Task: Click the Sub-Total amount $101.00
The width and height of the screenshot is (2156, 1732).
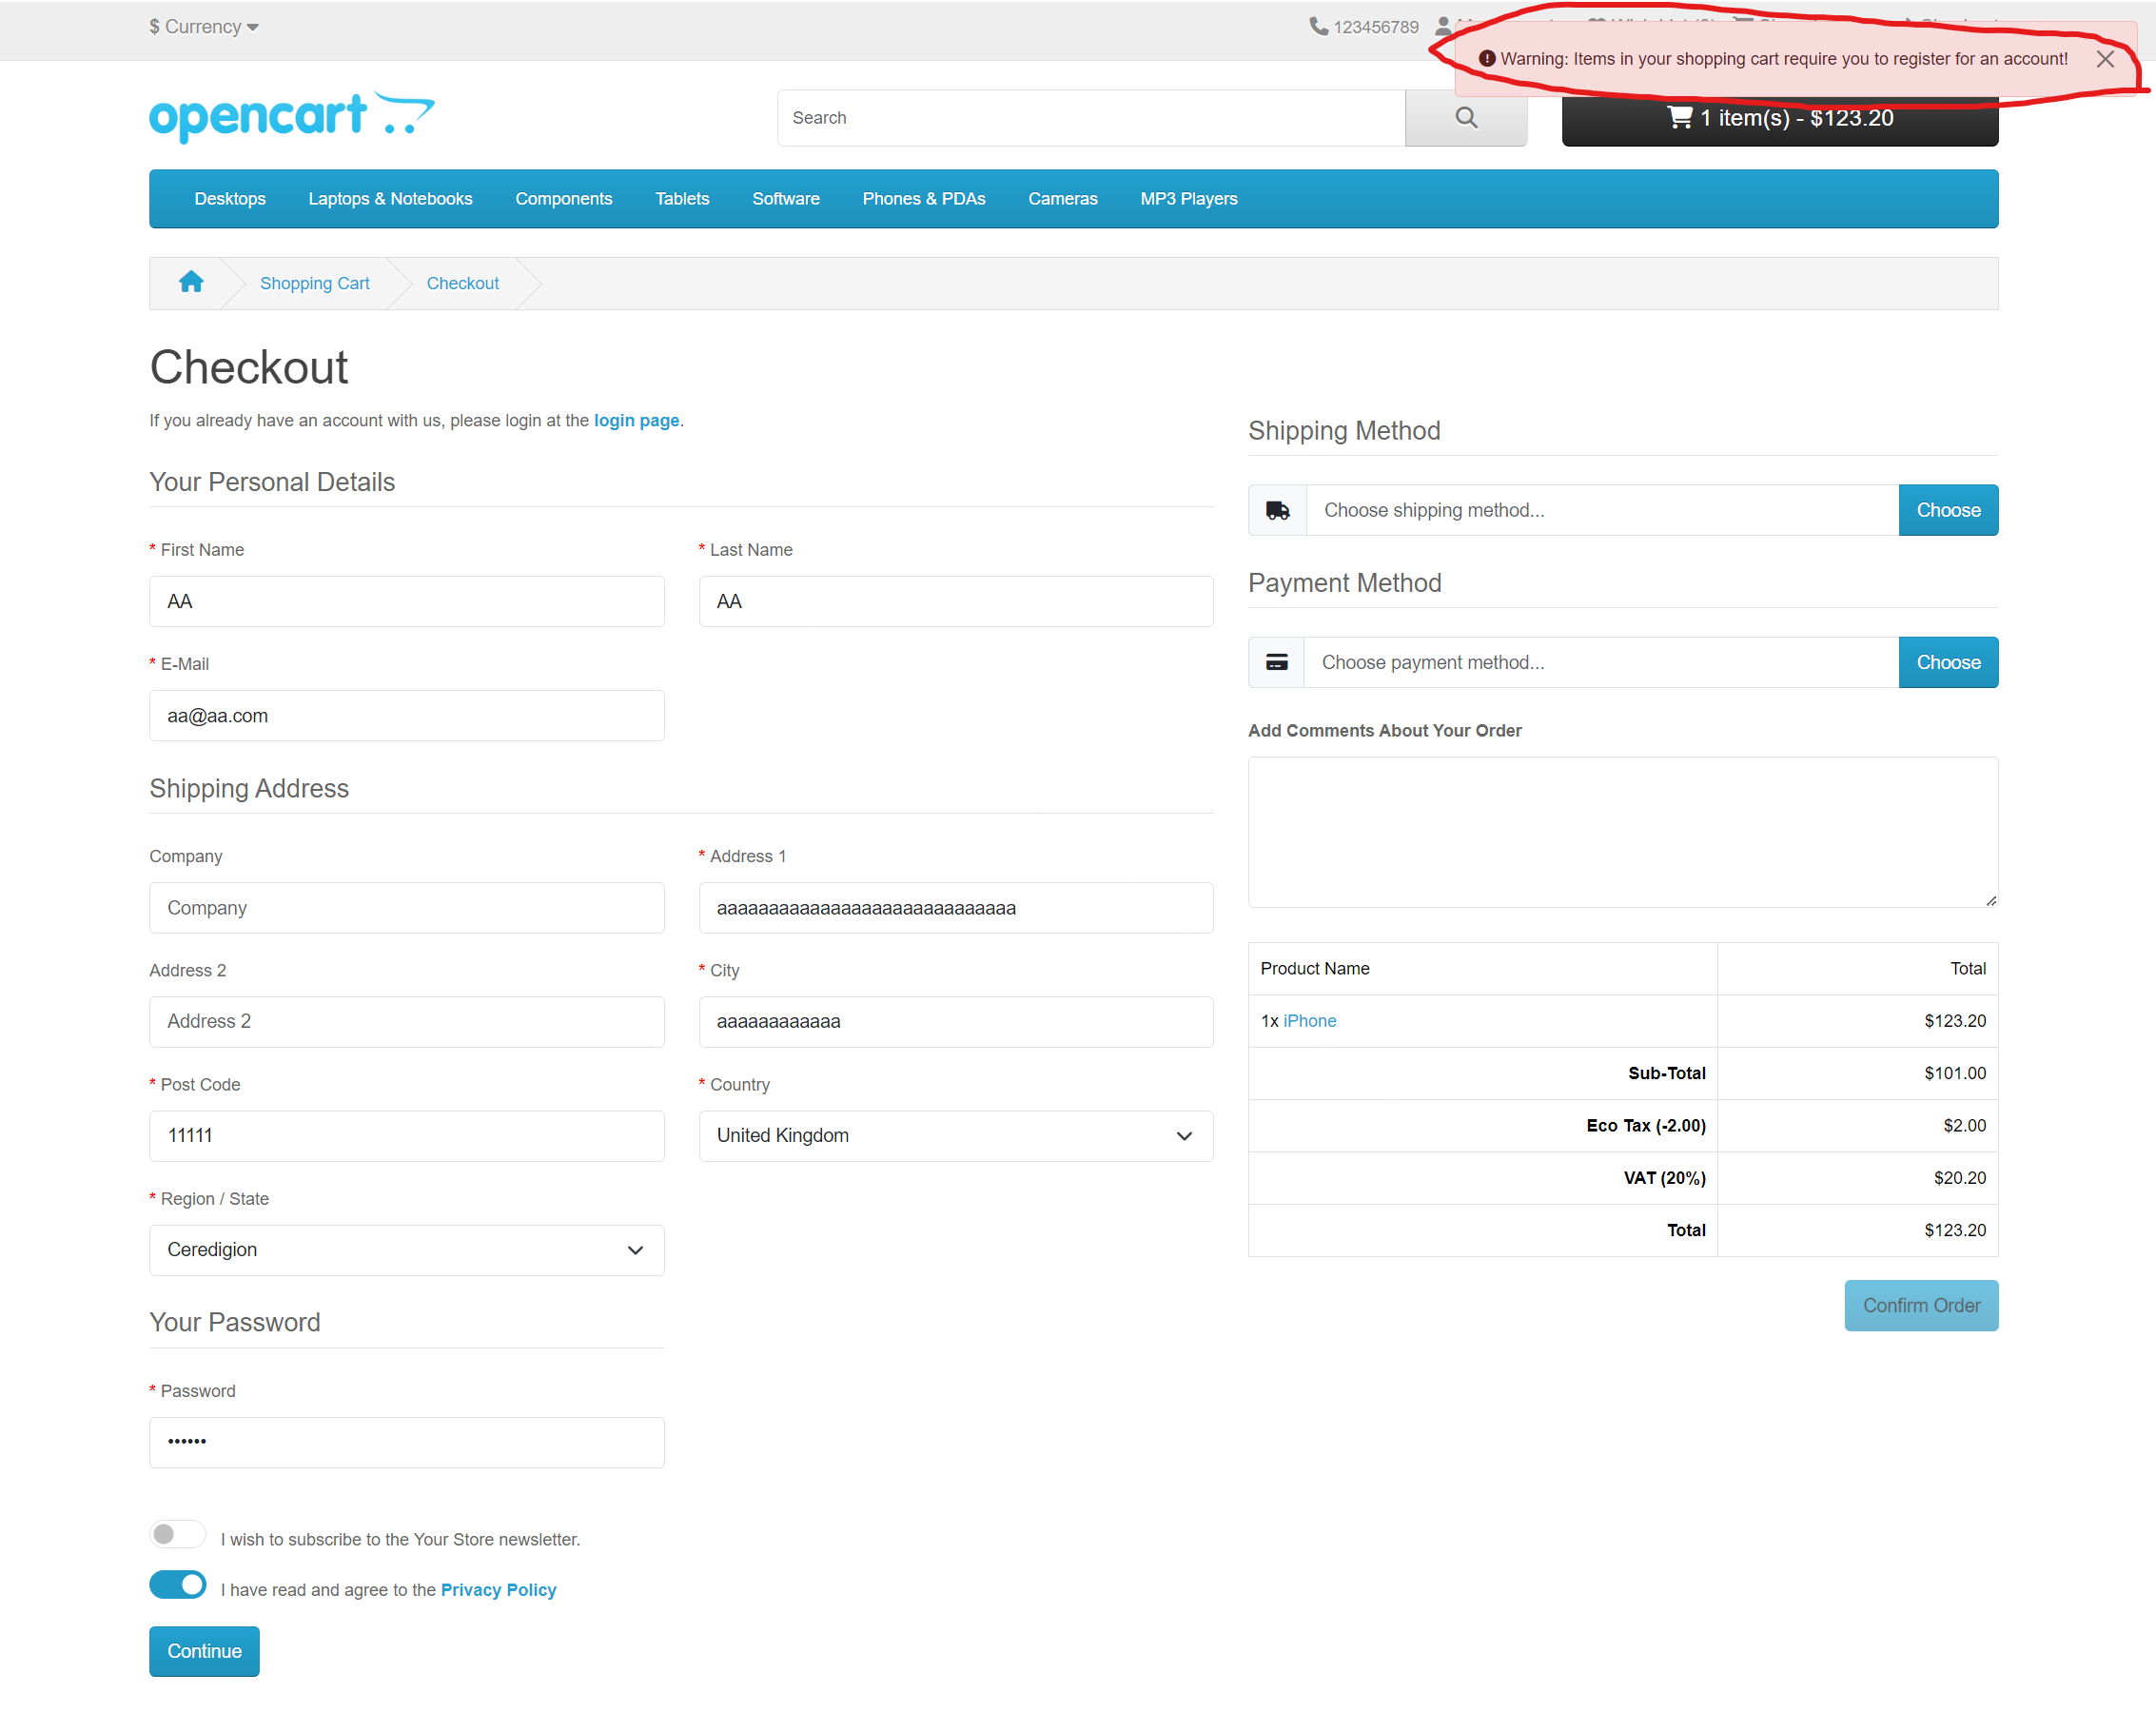Action: (x=1954, y=1073)
